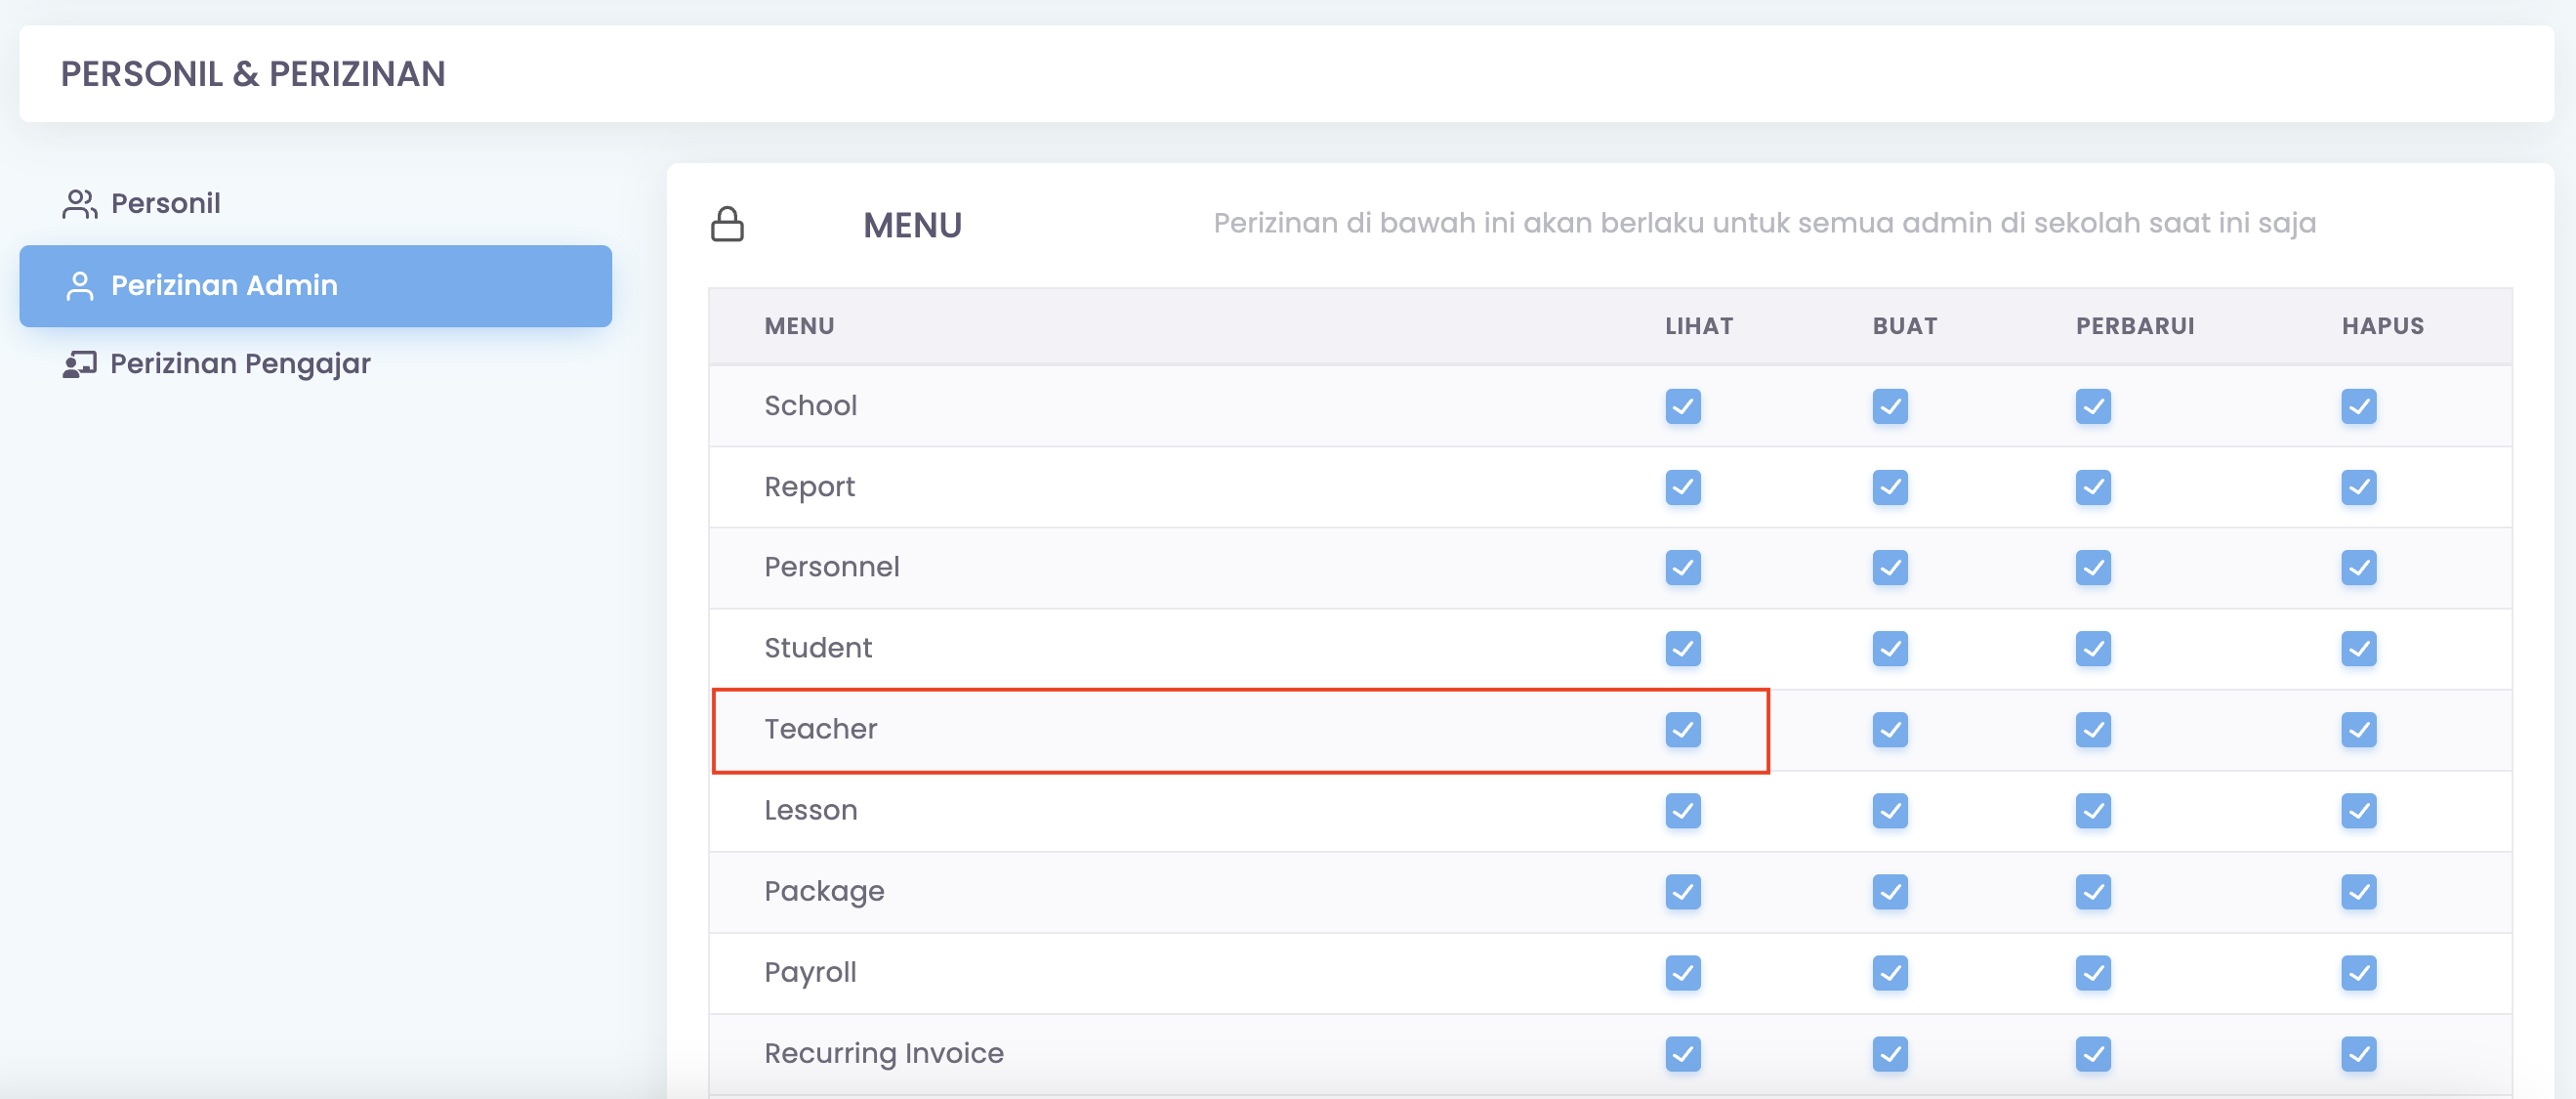Toggle Lihat checkbox for Payroll
Image resolution: width=2576 pixels, height=1099 pixels.
point(1683,973)
